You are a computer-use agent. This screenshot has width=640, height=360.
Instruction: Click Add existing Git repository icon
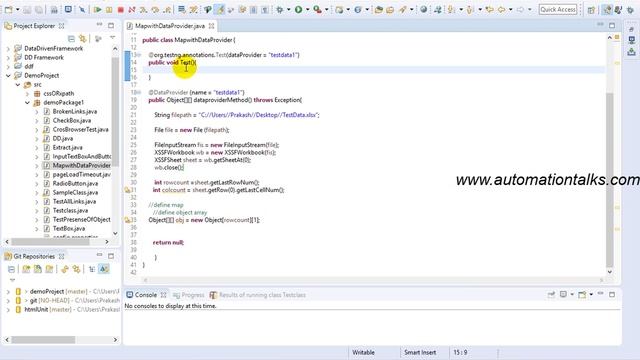(x=26, y=269)
